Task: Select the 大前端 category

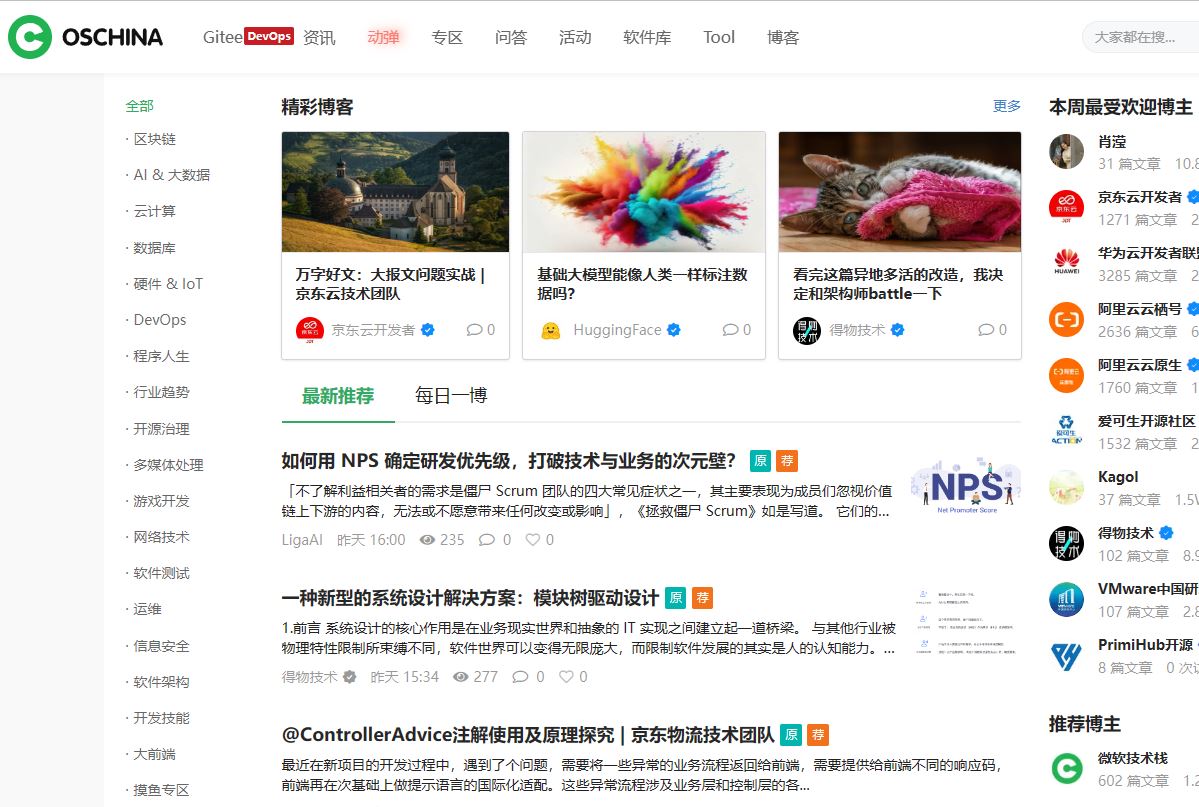Action: pos(154,754)
